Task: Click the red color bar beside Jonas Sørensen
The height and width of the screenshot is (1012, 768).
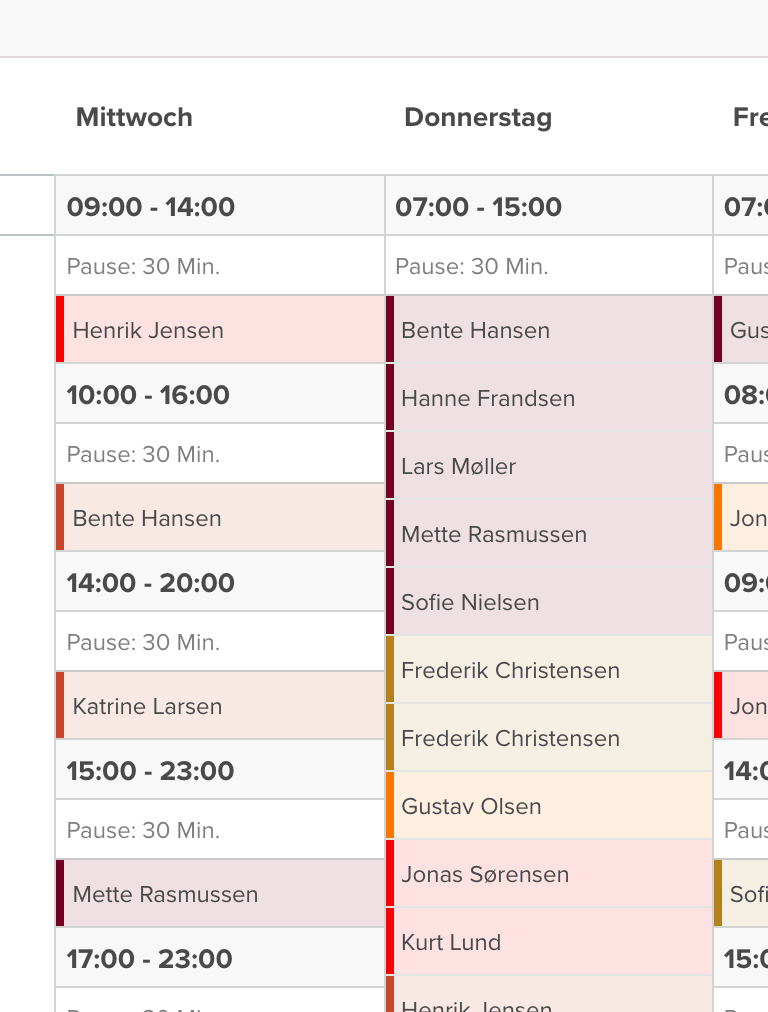Action: point(390,874)
